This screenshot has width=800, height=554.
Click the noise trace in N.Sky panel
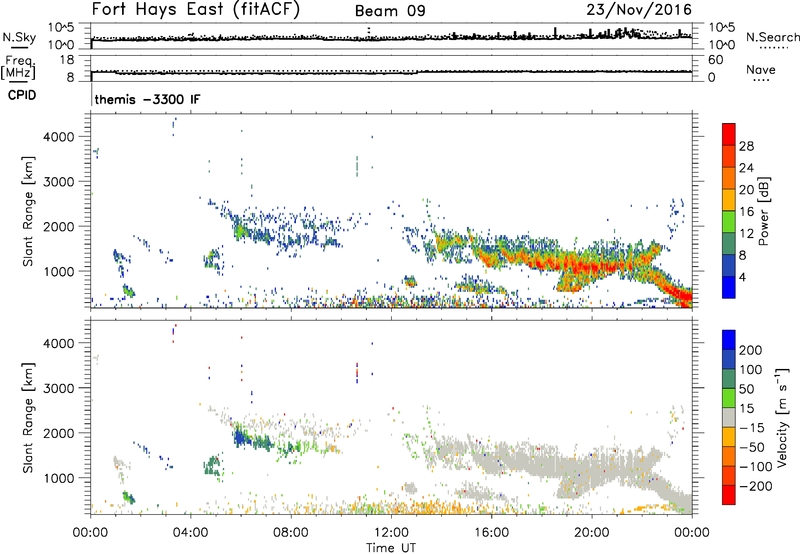391,38
